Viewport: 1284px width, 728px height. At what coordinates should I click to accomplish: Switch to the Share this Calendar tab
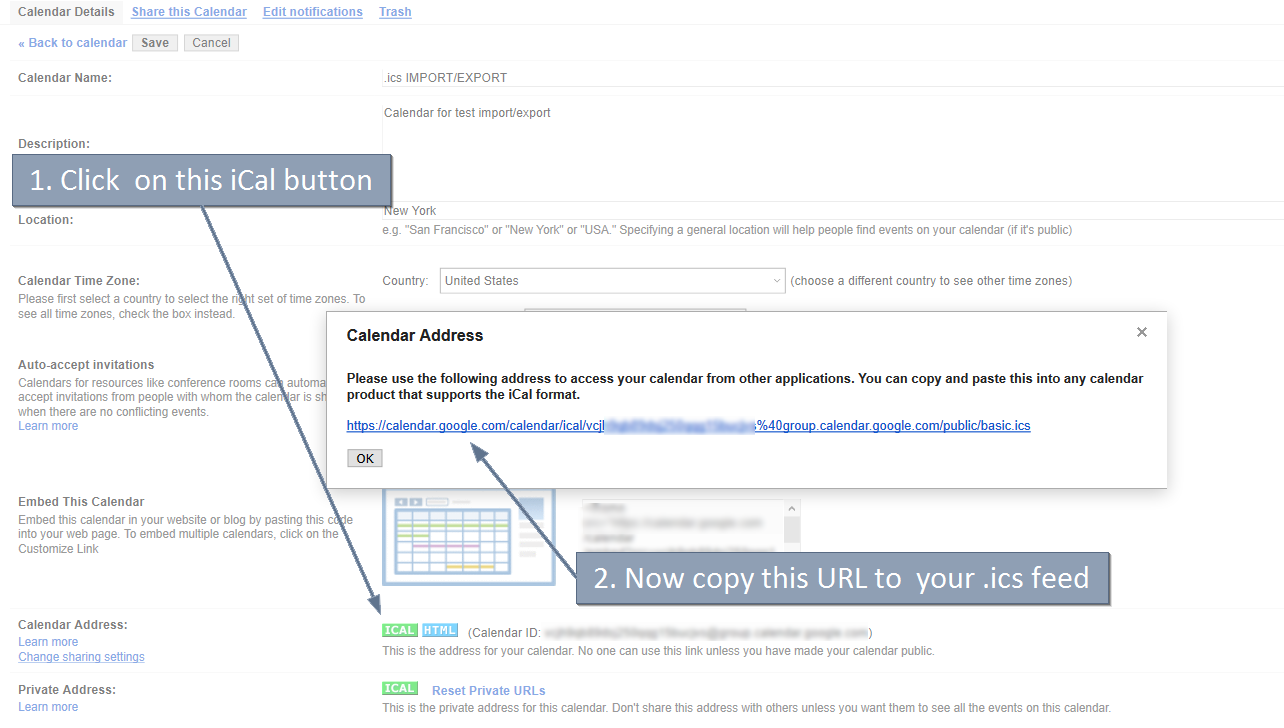coord(189,12)
